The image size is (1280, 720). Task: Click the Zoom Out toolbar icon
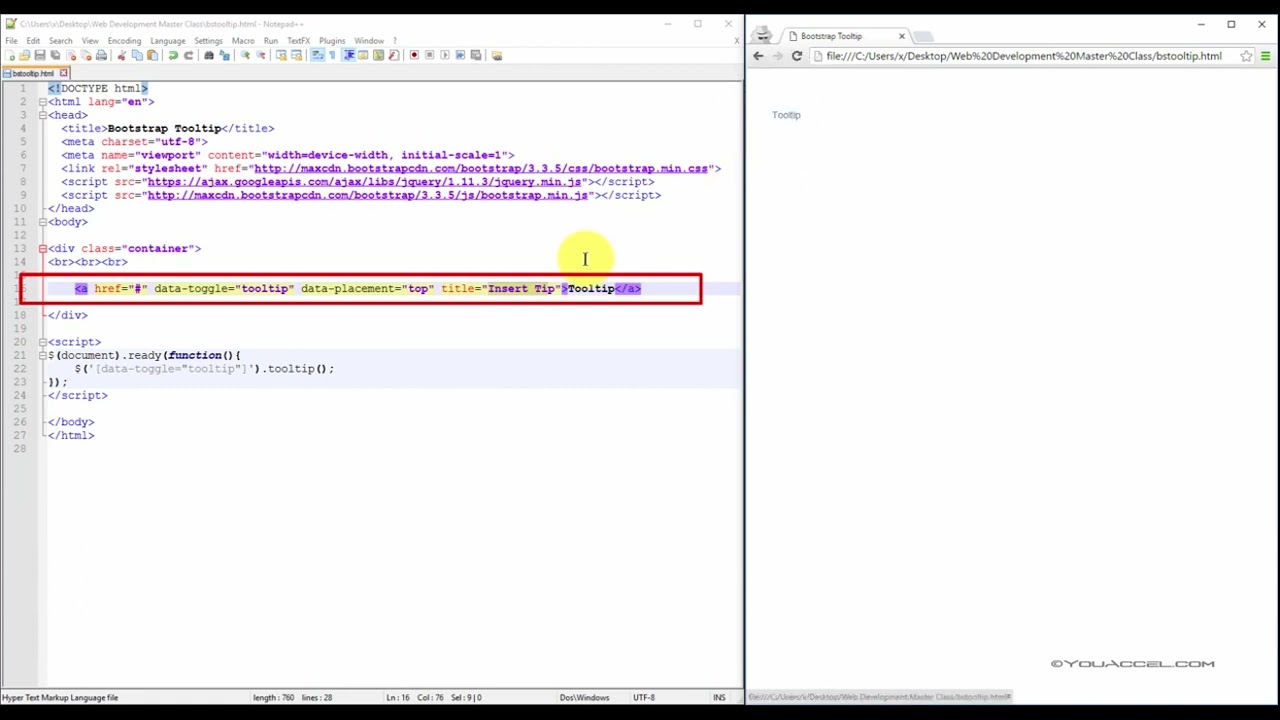point(260,55)
